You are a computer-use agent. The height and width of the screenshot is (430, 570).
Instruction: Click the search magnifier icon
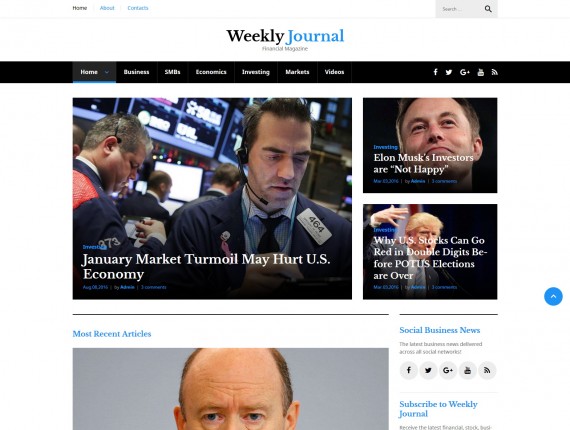[488, 9]
